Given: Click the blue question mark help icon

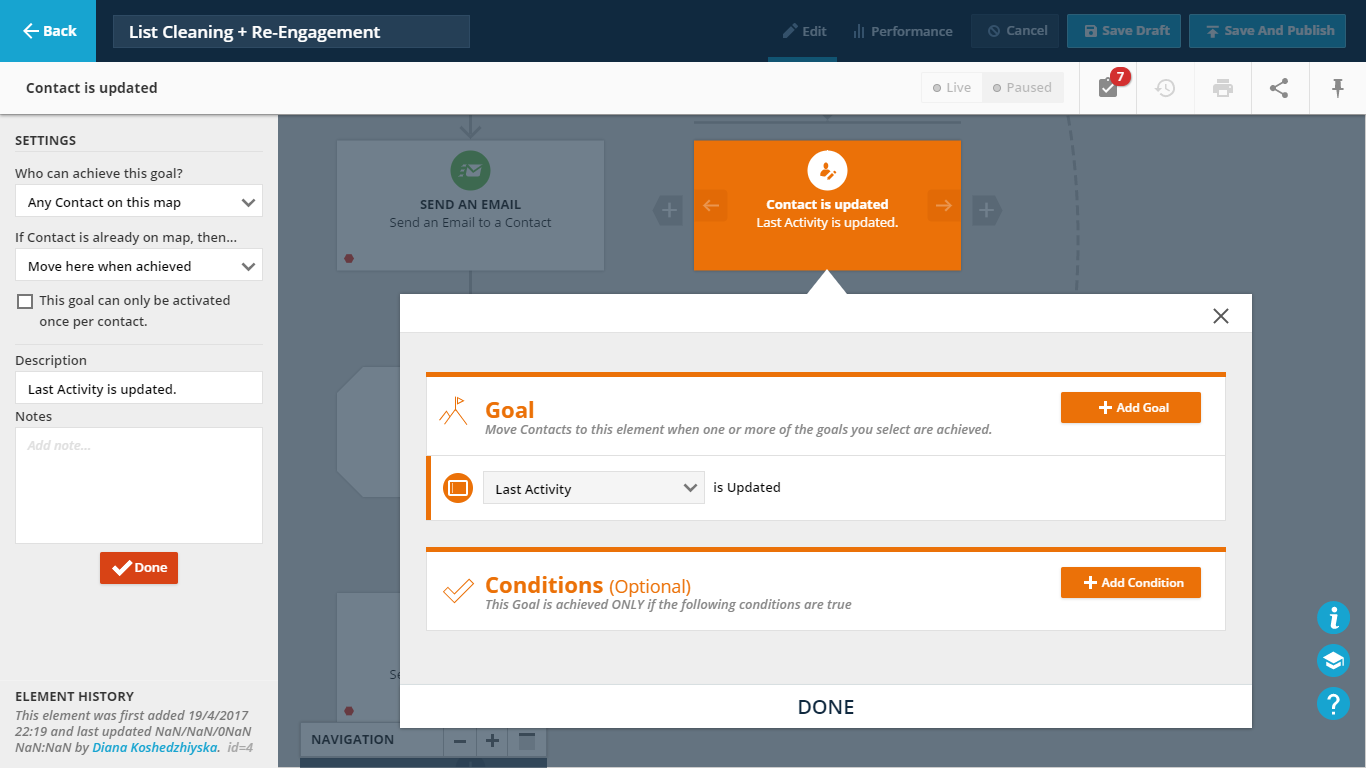Looking at the screenshot, I should (1333, 704).
